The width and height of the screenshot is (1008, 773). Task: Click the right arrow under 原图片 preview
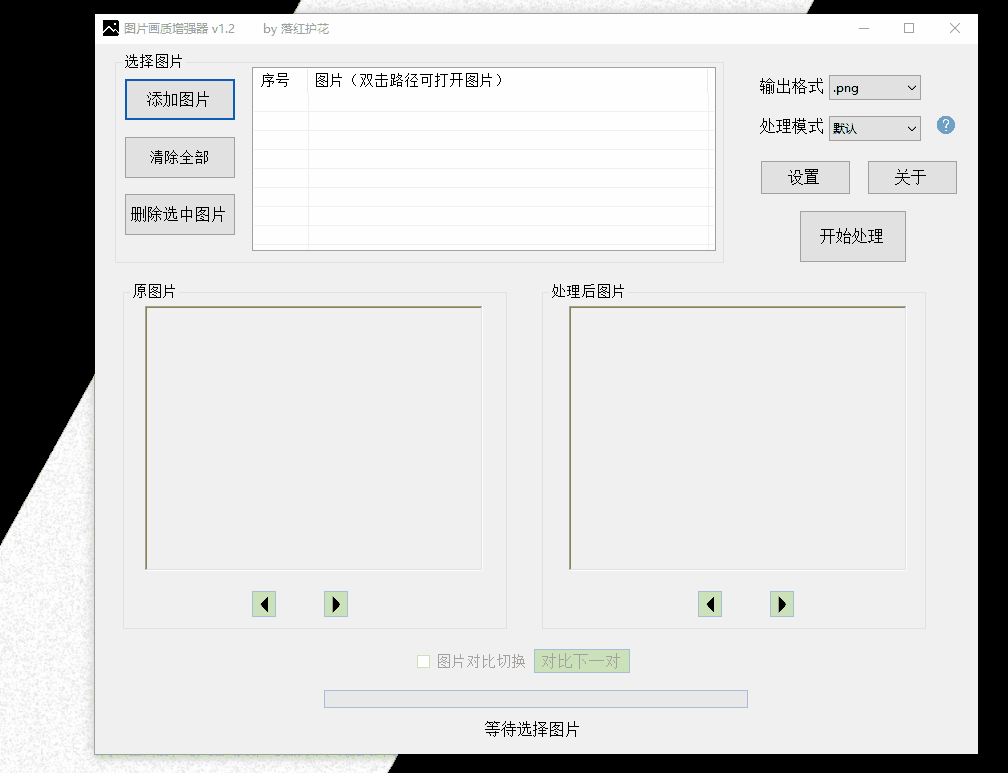[x=336, y=604]
